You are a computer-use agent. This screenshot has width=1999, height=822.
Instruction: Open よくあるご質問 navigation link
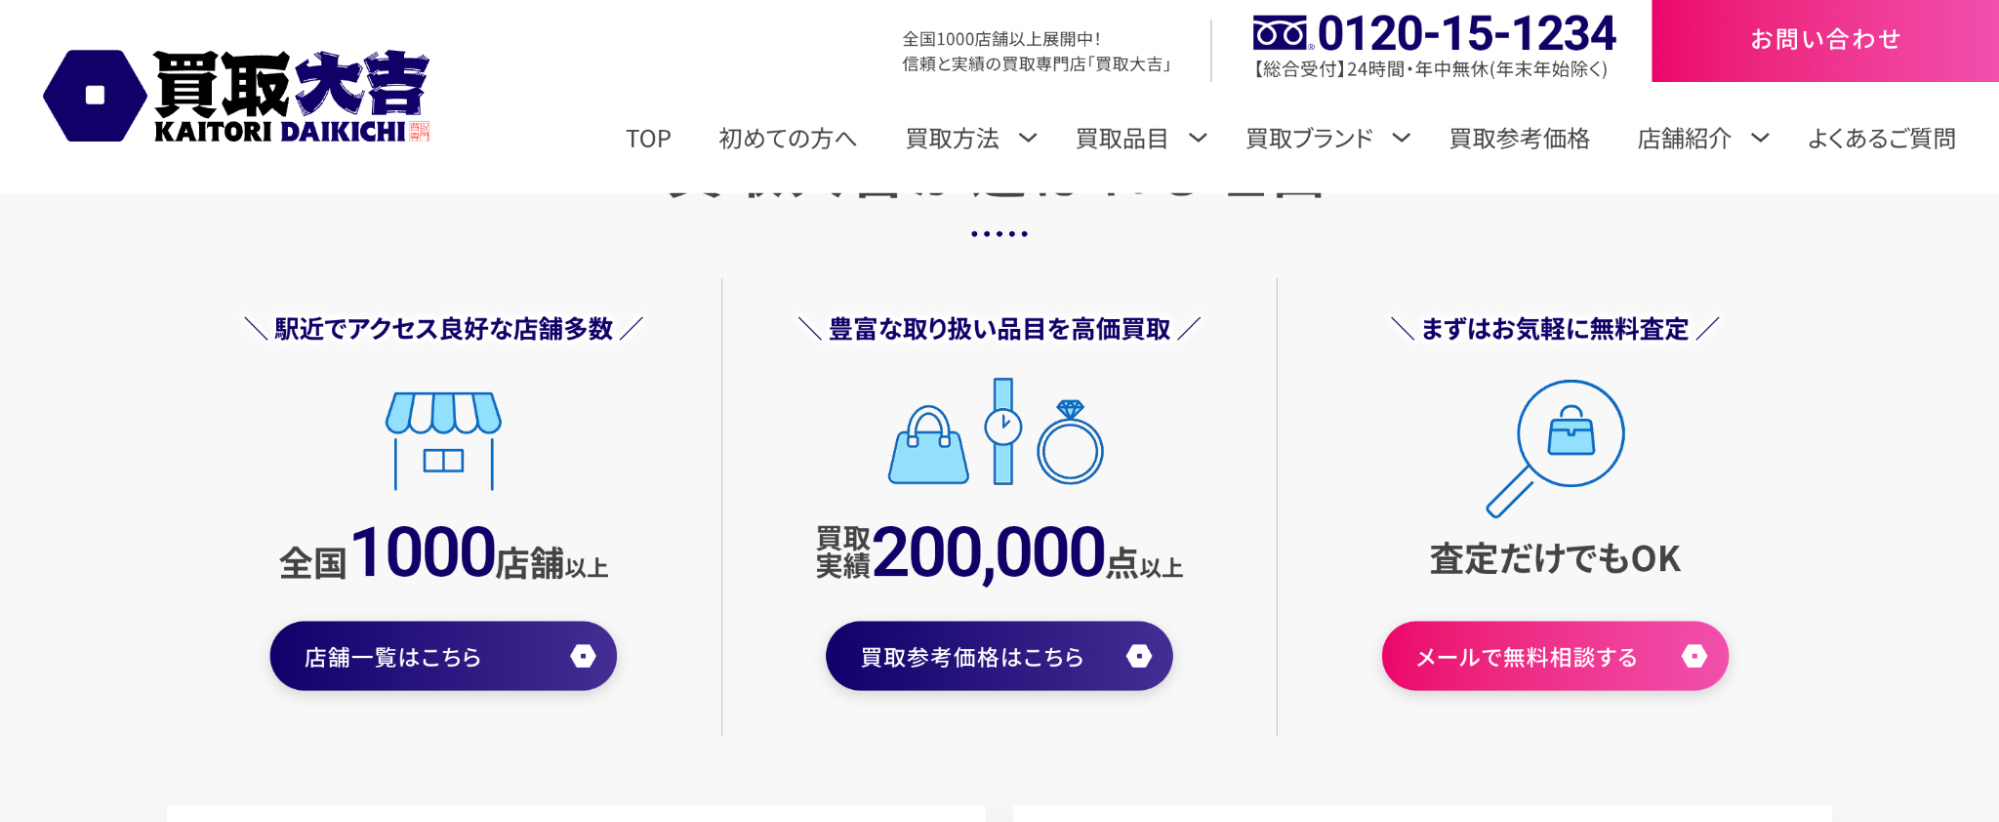point(1881,139)
